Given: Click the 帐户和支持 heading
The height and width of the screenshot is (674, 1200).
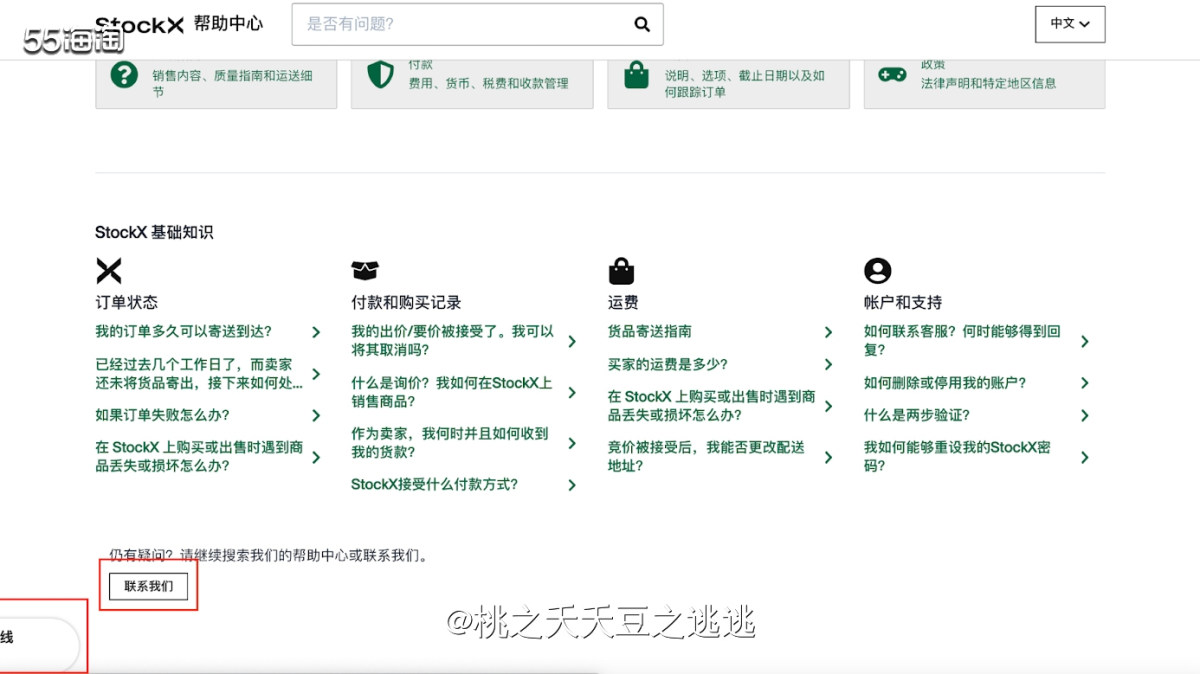Looking at the screenshot, I should coord(903,302).
